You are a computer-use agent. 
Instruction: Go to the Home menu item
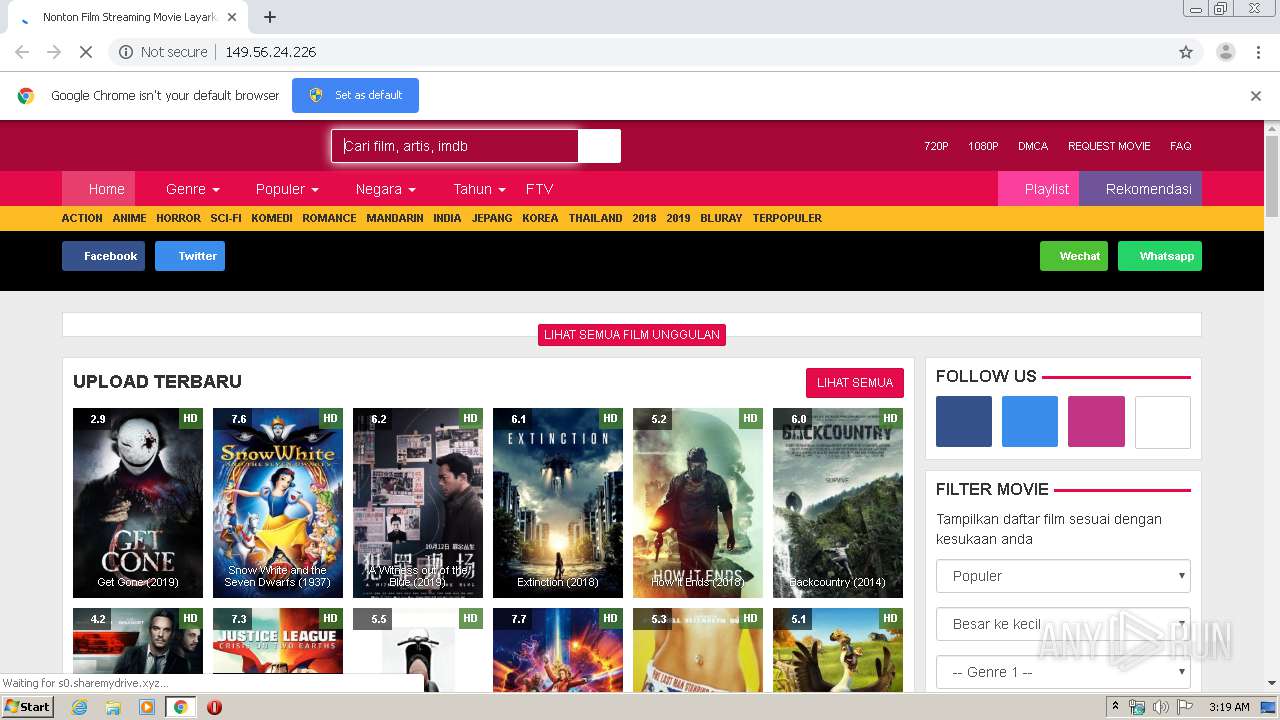[x=99, y=189]
